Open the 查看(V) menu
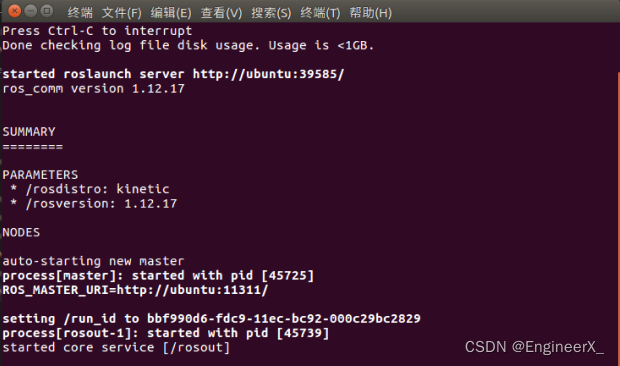This screenshot has width=620, height=366. (221, 13)
